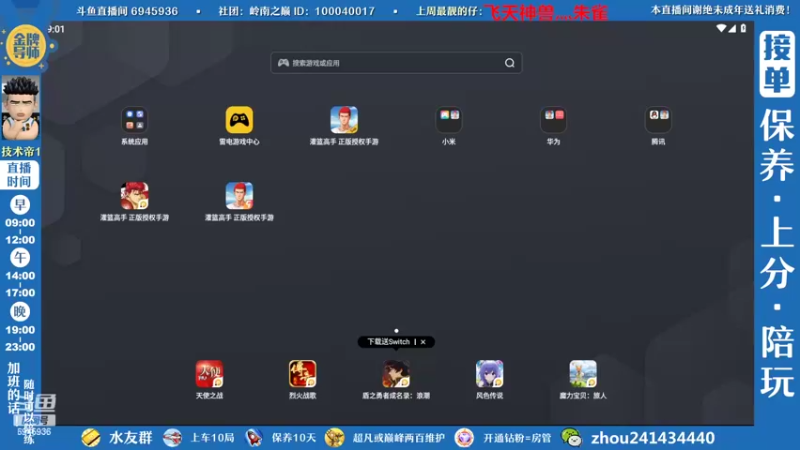This screenshot has width=800, height=450.
Task: Open the 系统应用 folder
Action: coord(134,120)
